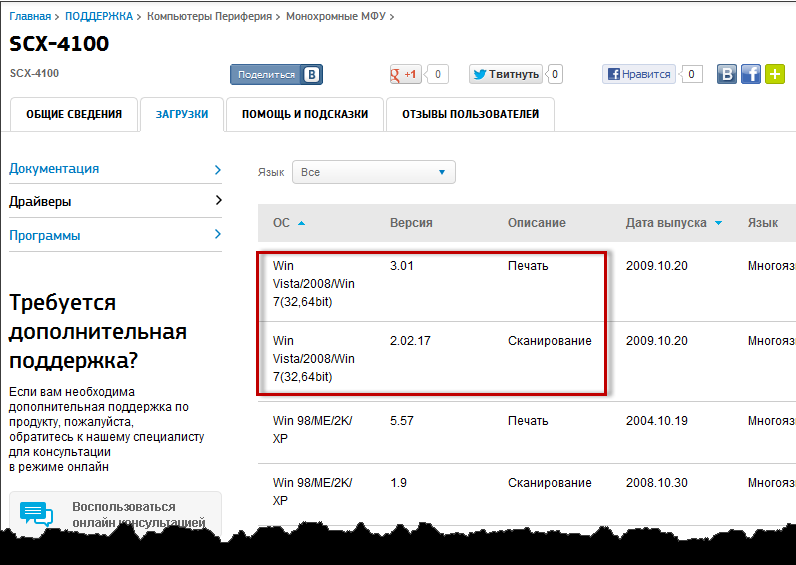The height and width of the screenshot is (565, 796).
Task: Click Сканирование in version 1.9 row
Action: point(550,483)
